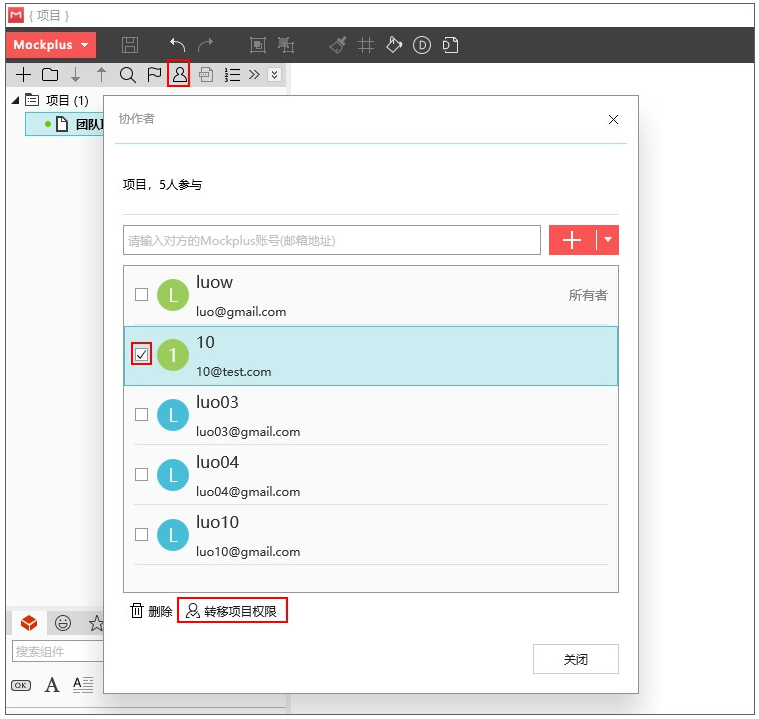Collapse the 项目 (1) tree node
The height and width of the screenshot is (719, 759).
click(16, 100)
